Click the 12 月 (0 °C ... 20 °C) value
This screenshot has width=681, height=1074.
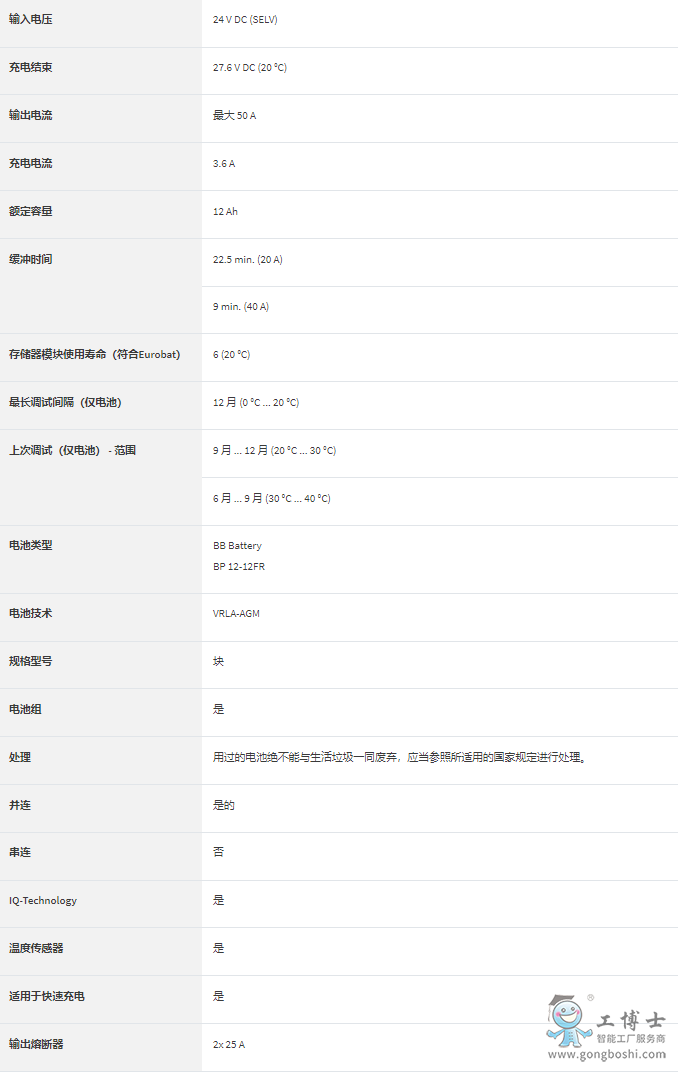click(256, 402)
